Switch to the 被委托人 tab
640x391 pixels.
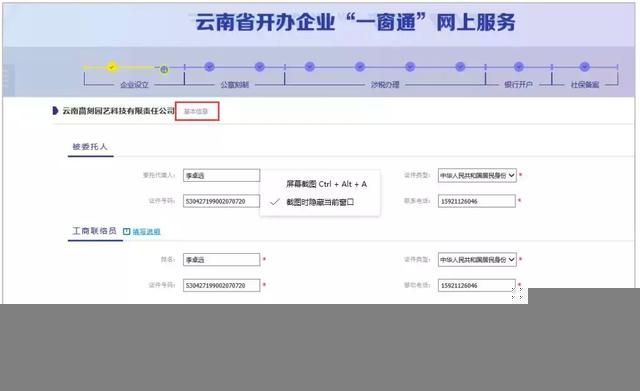click(x=90, y=147)
